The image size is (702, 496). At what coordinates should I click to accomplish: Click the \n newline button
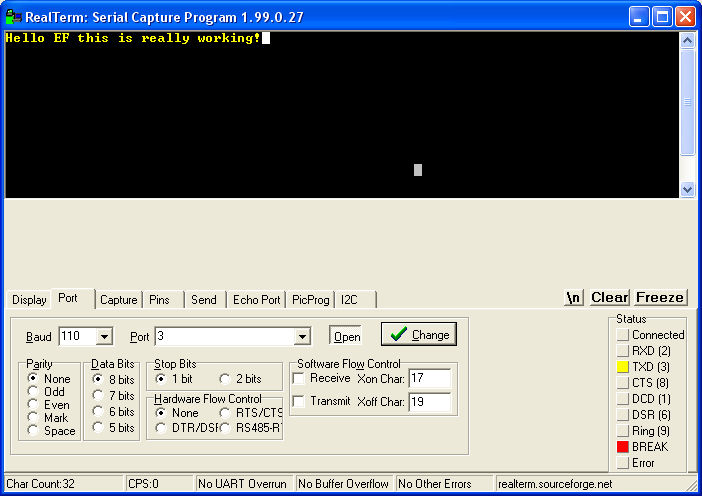pyautogui.click(x=574, y=297)
